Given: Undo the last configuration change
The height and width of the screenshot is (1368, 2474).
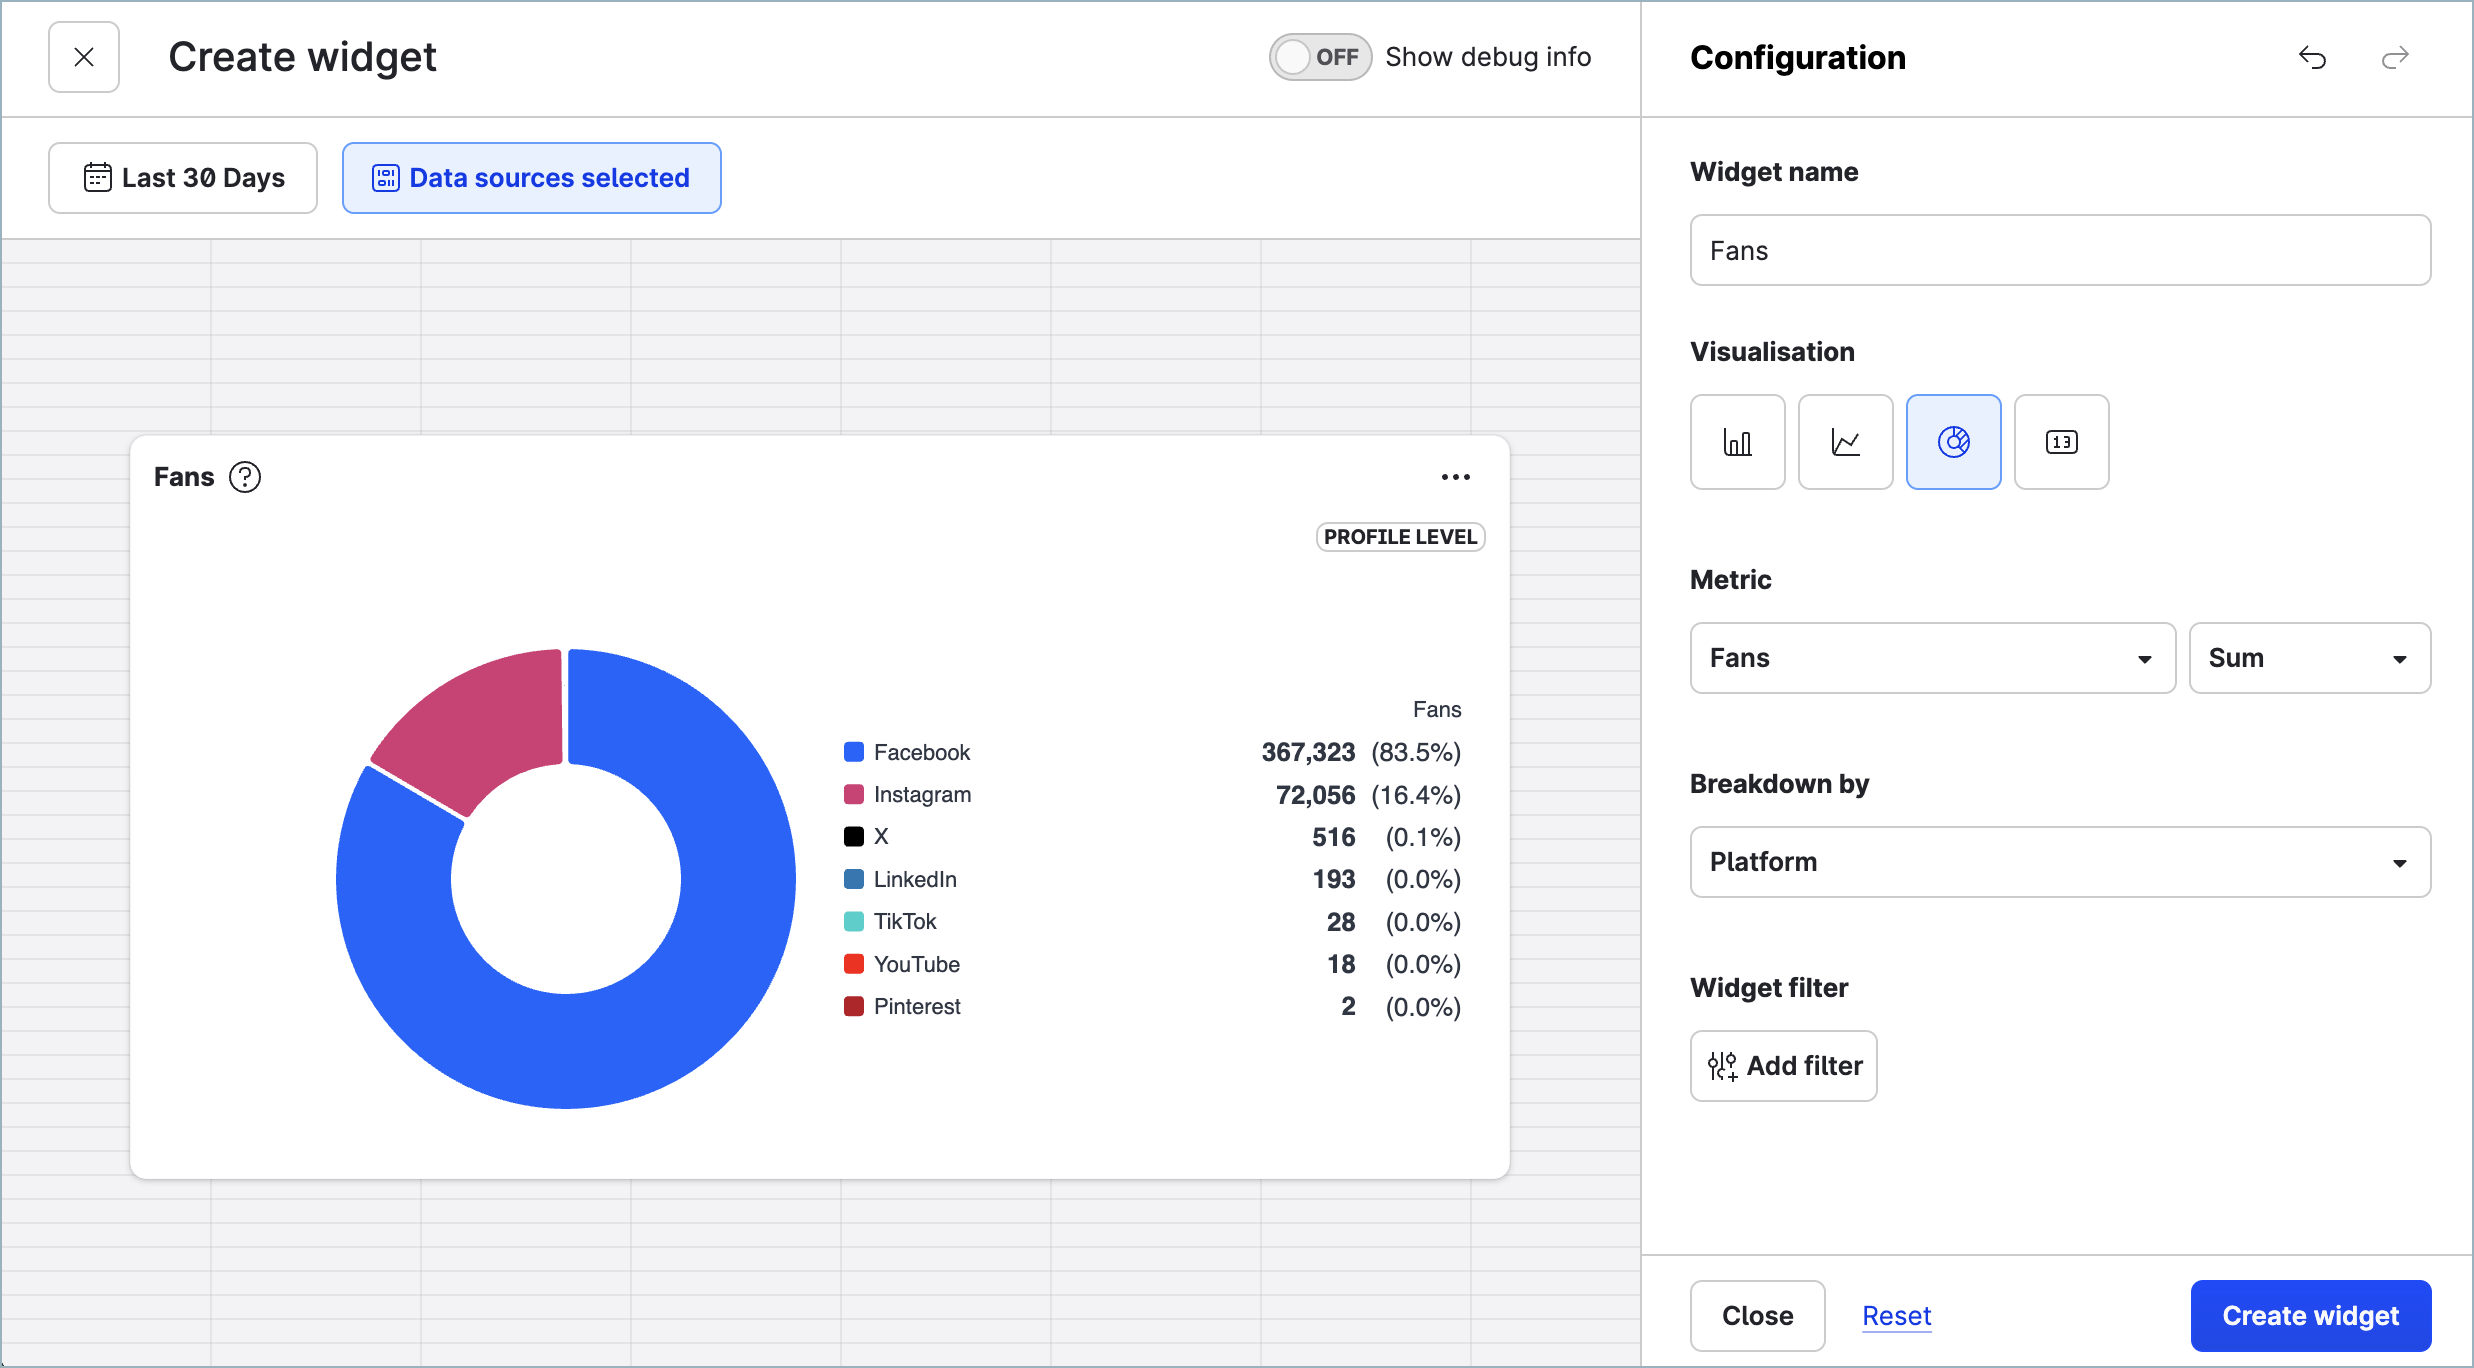Looking at the screenshot, I should pos(2312,57).
